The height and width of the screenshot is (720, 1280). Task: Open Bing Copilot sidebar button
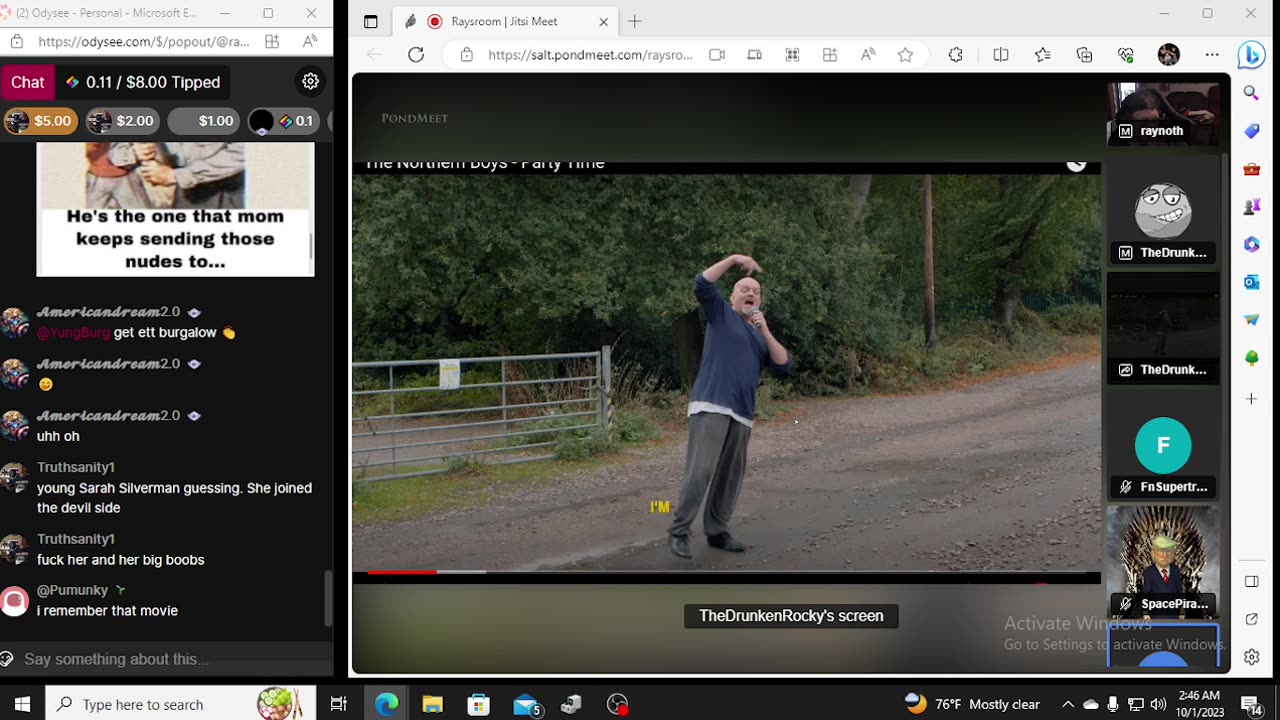pos(1251,56)
